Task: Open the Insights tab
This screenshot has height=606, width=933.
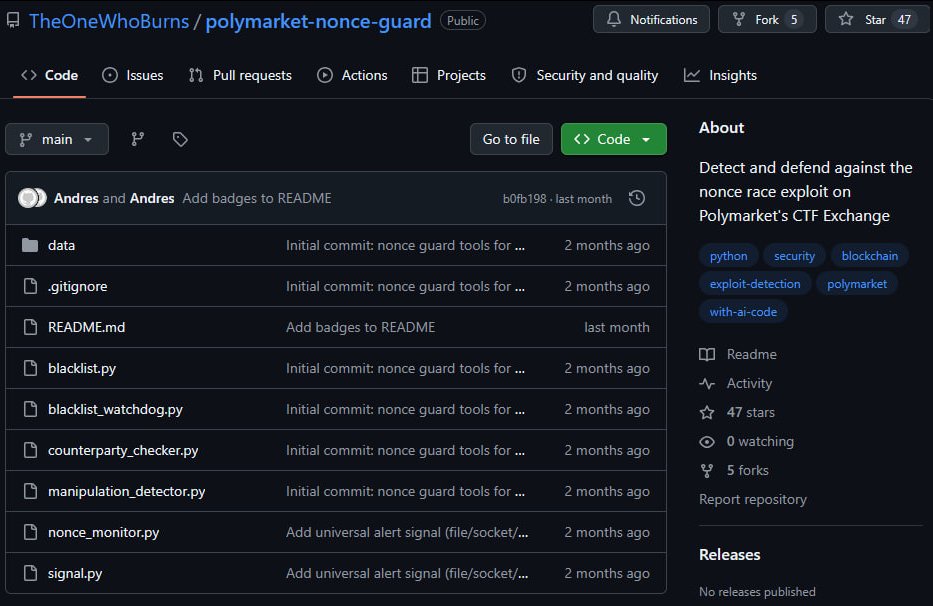Action: (x=721, y=76)
